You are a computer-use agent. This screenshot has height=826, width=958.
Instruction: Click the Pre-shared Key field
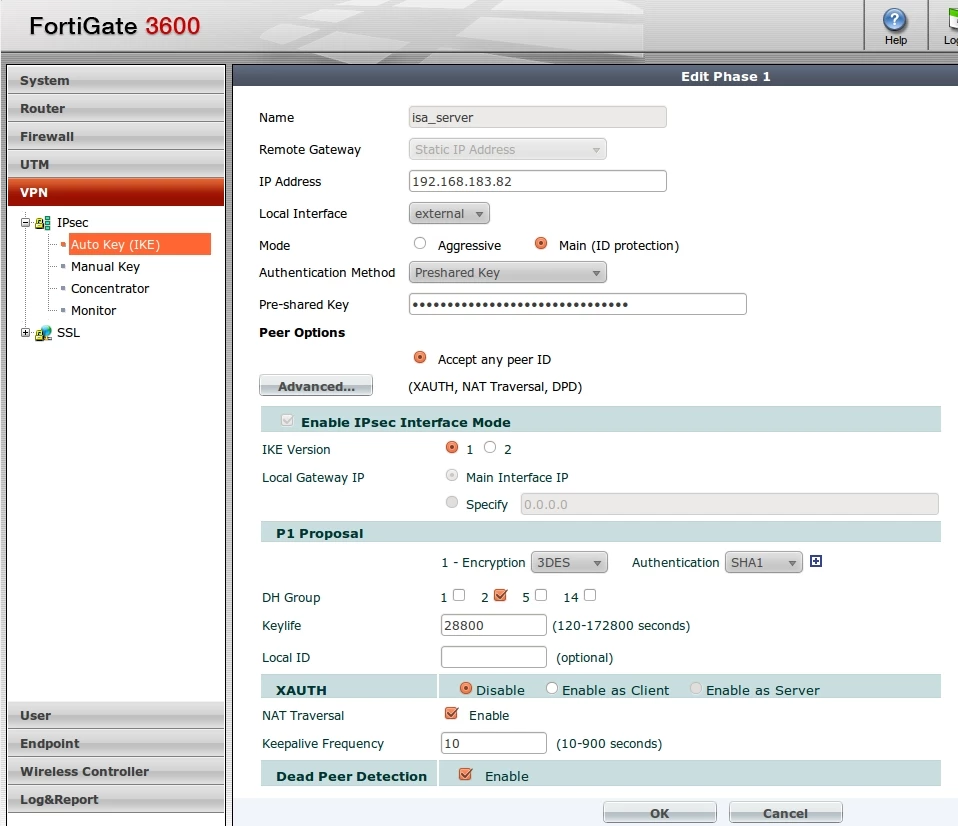coord(577,304)
